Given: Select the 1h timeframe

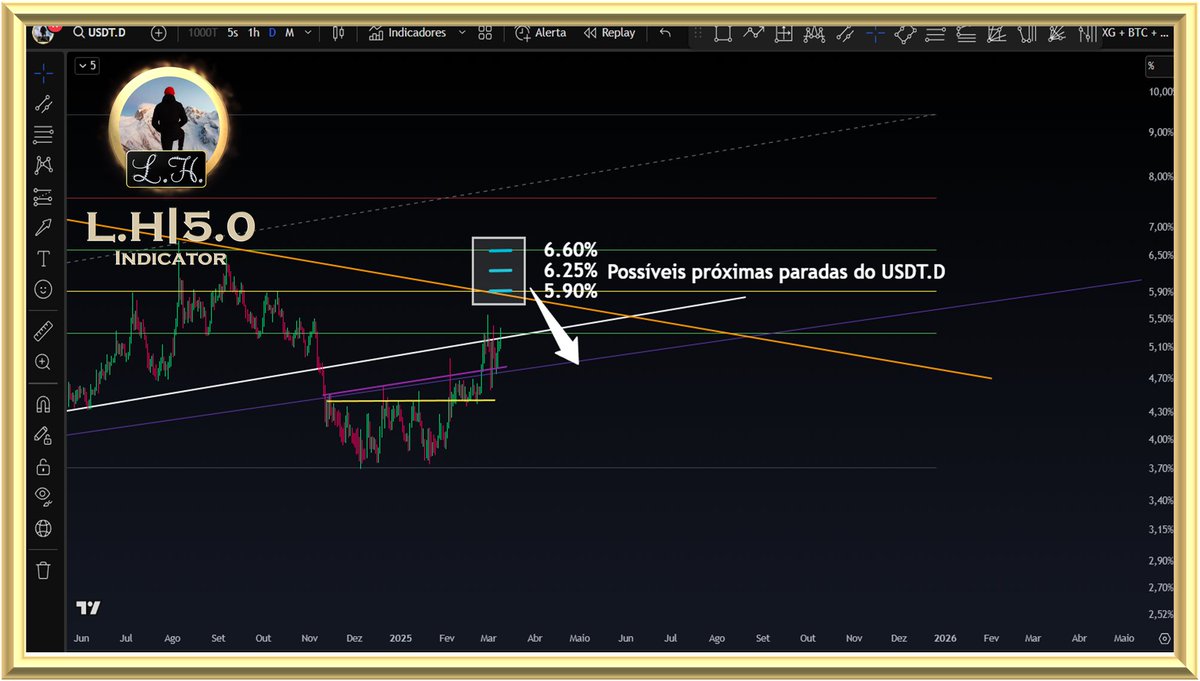Looking at the screenshot, I should 254,33.
